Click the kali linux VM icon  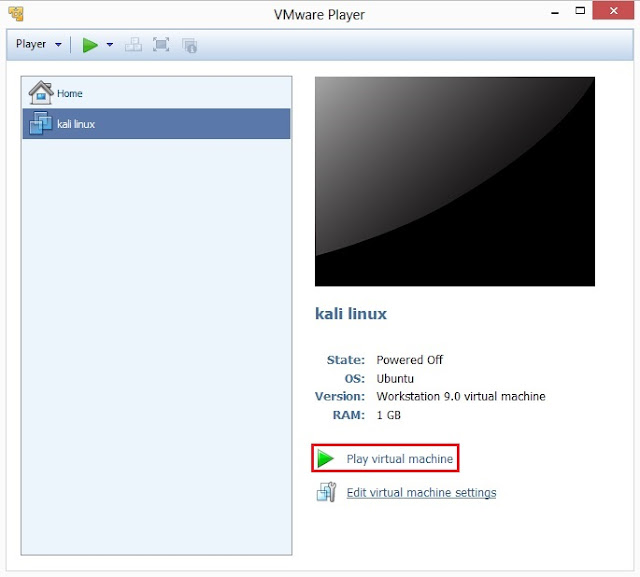[41, 123]
